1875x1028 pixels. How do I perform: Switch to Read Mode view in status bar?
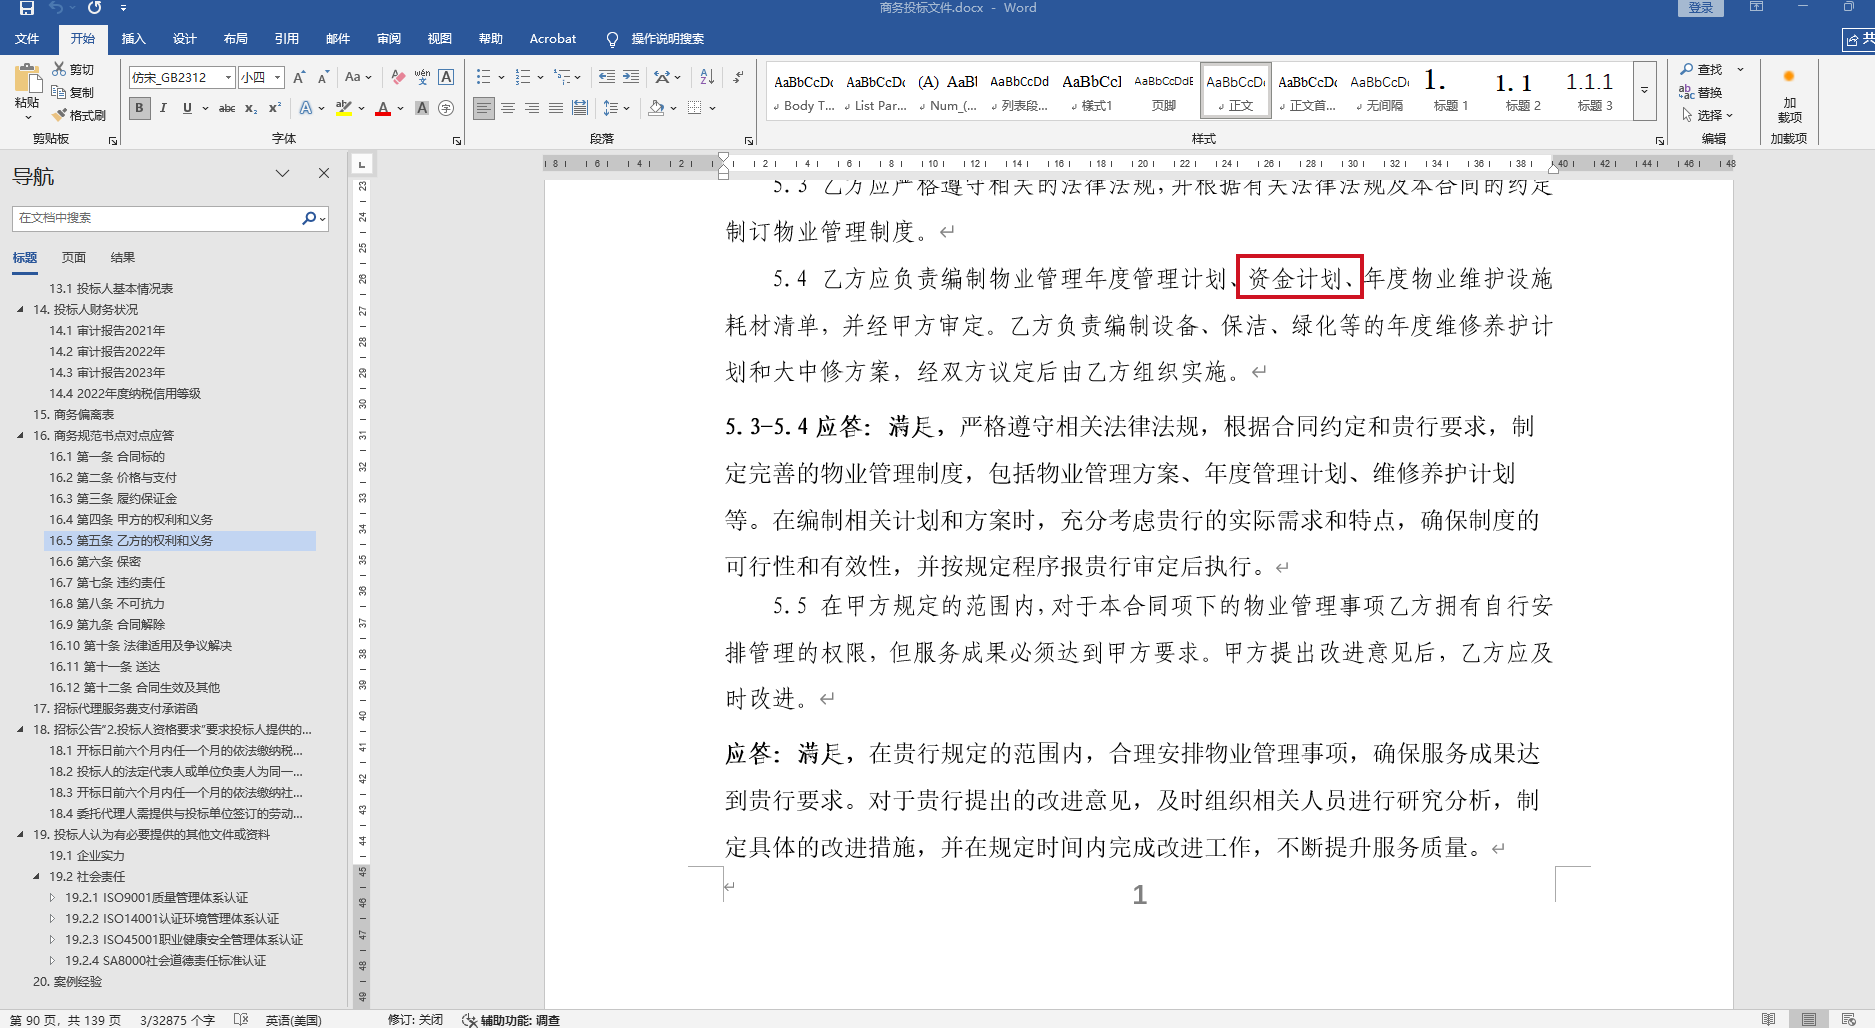tap(1768, 1019)
